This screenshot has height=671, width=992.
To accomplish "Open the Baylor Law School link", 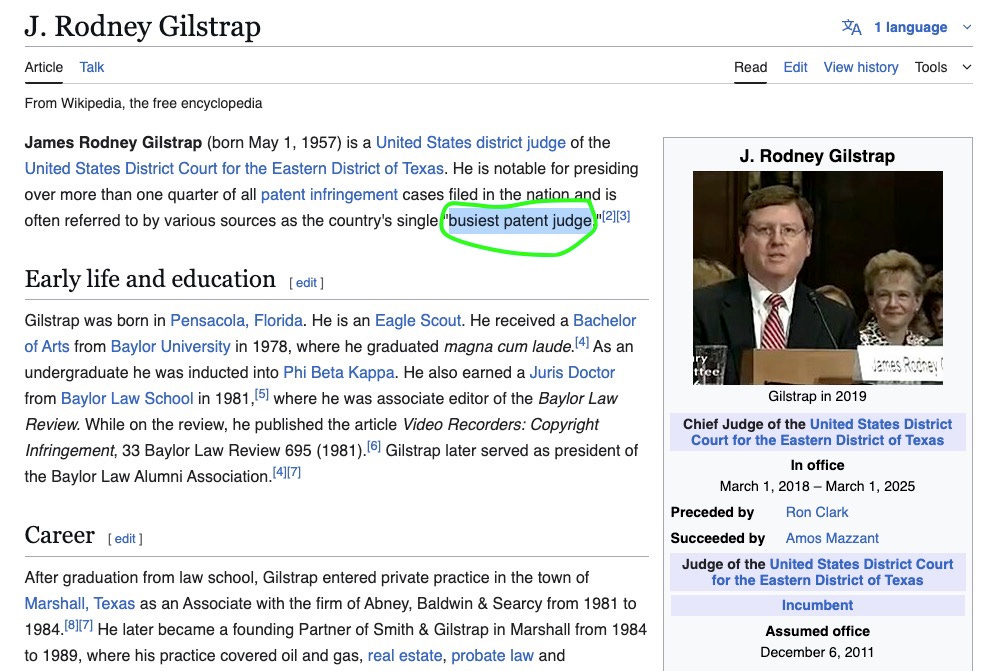I will (x=127, y=398).
